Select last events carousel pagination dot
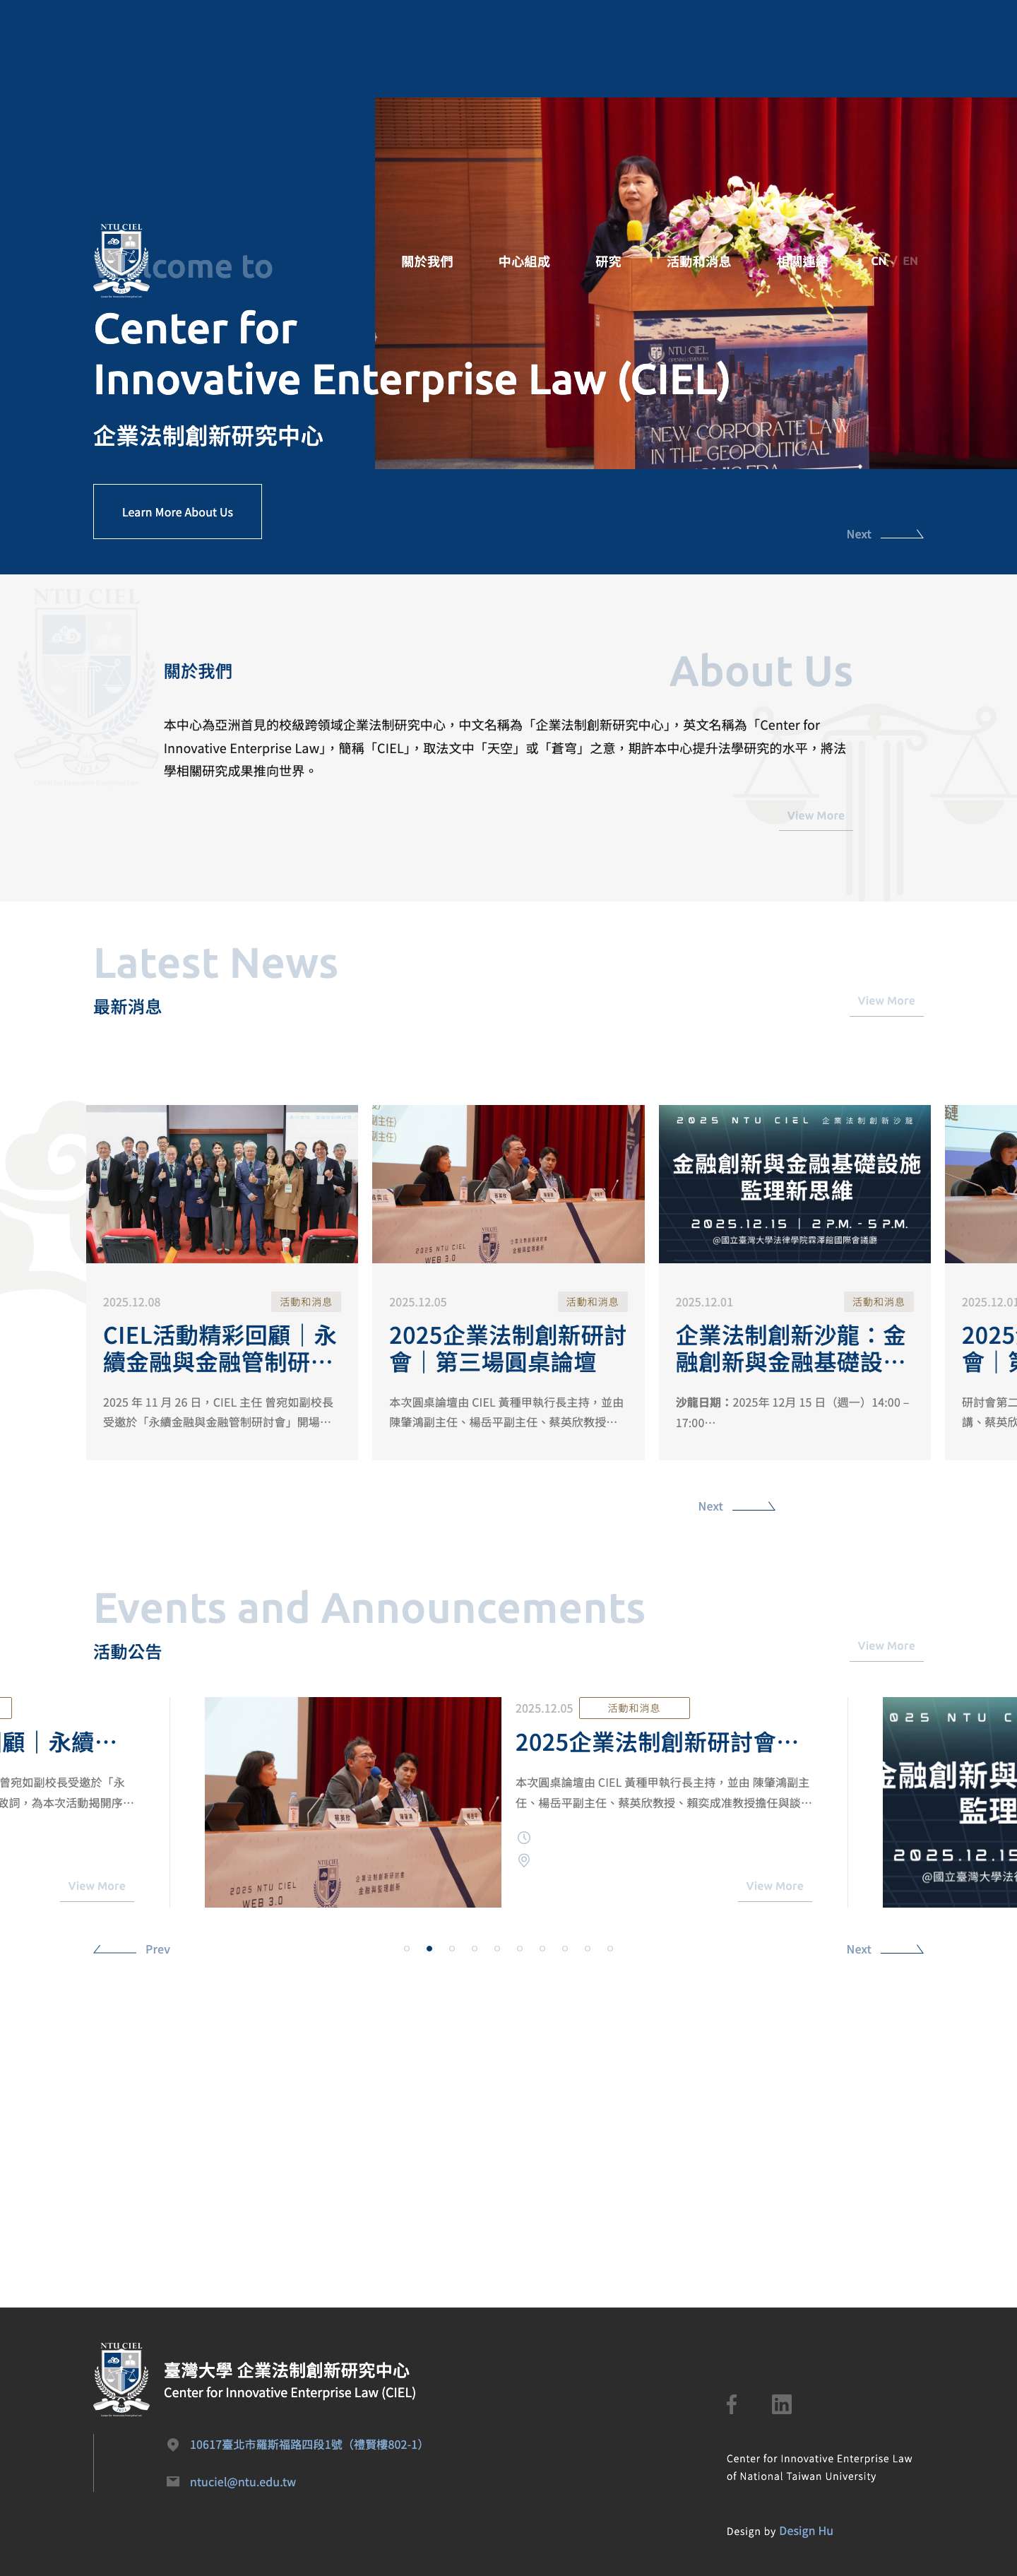 tap(610, 1948)
